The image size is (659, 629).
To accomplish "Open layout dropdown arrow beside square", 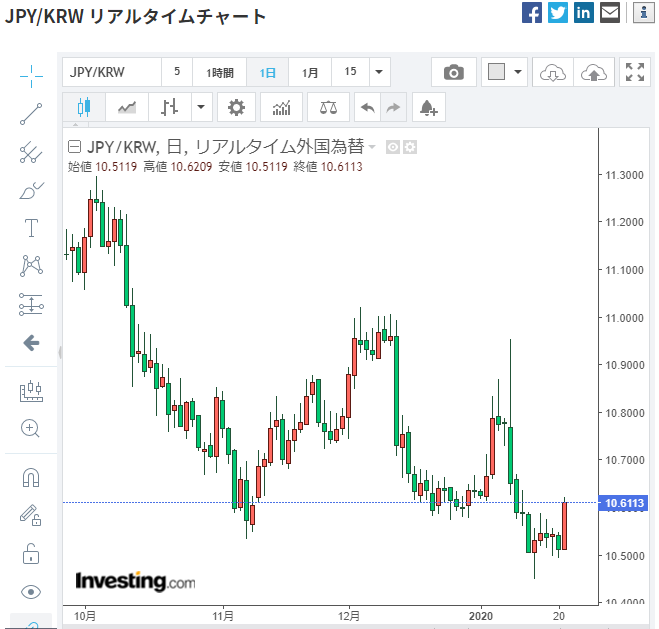I will (518, 72).
